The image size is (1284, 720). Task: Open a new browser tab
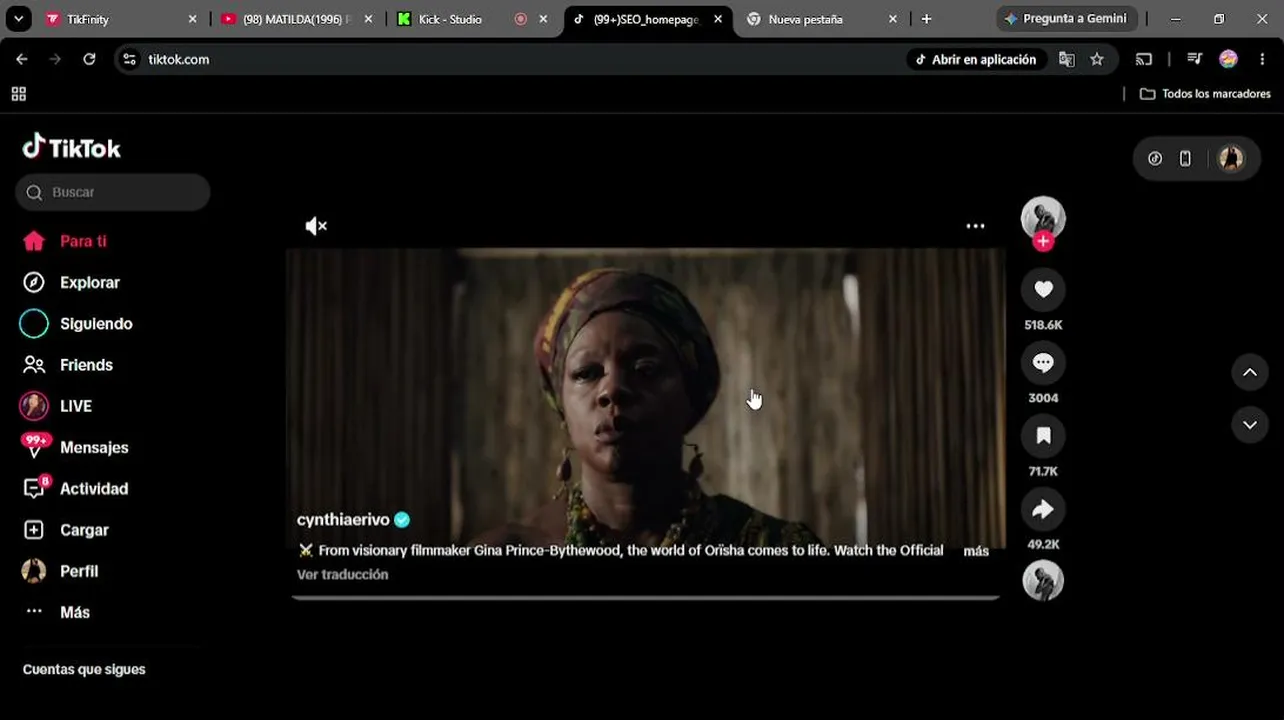pos(926,19)
